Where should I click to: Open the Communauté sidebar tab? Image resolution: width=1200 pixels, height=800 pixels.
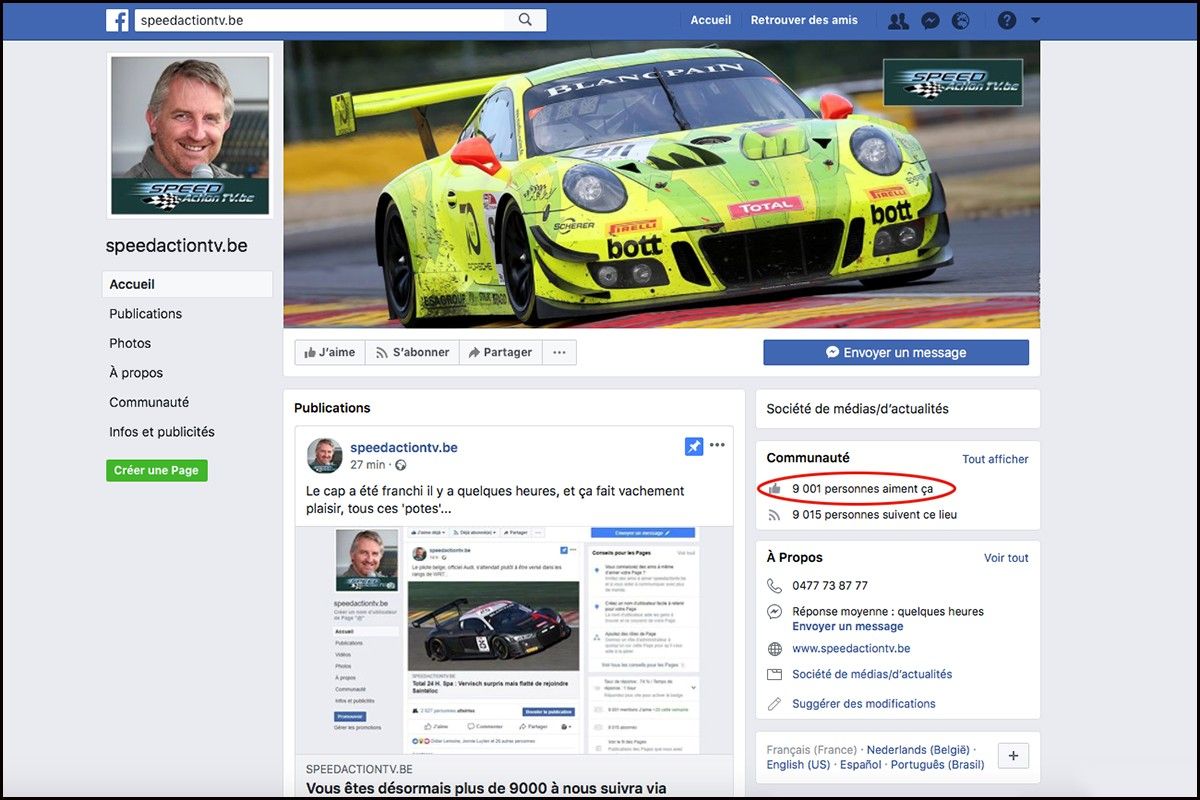[x=149, y=402]
